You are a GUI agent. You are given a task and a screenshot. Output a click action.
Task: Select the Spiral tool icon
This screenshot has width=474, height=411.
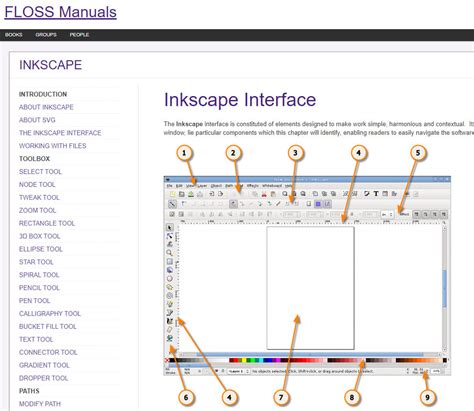[170, 295]
